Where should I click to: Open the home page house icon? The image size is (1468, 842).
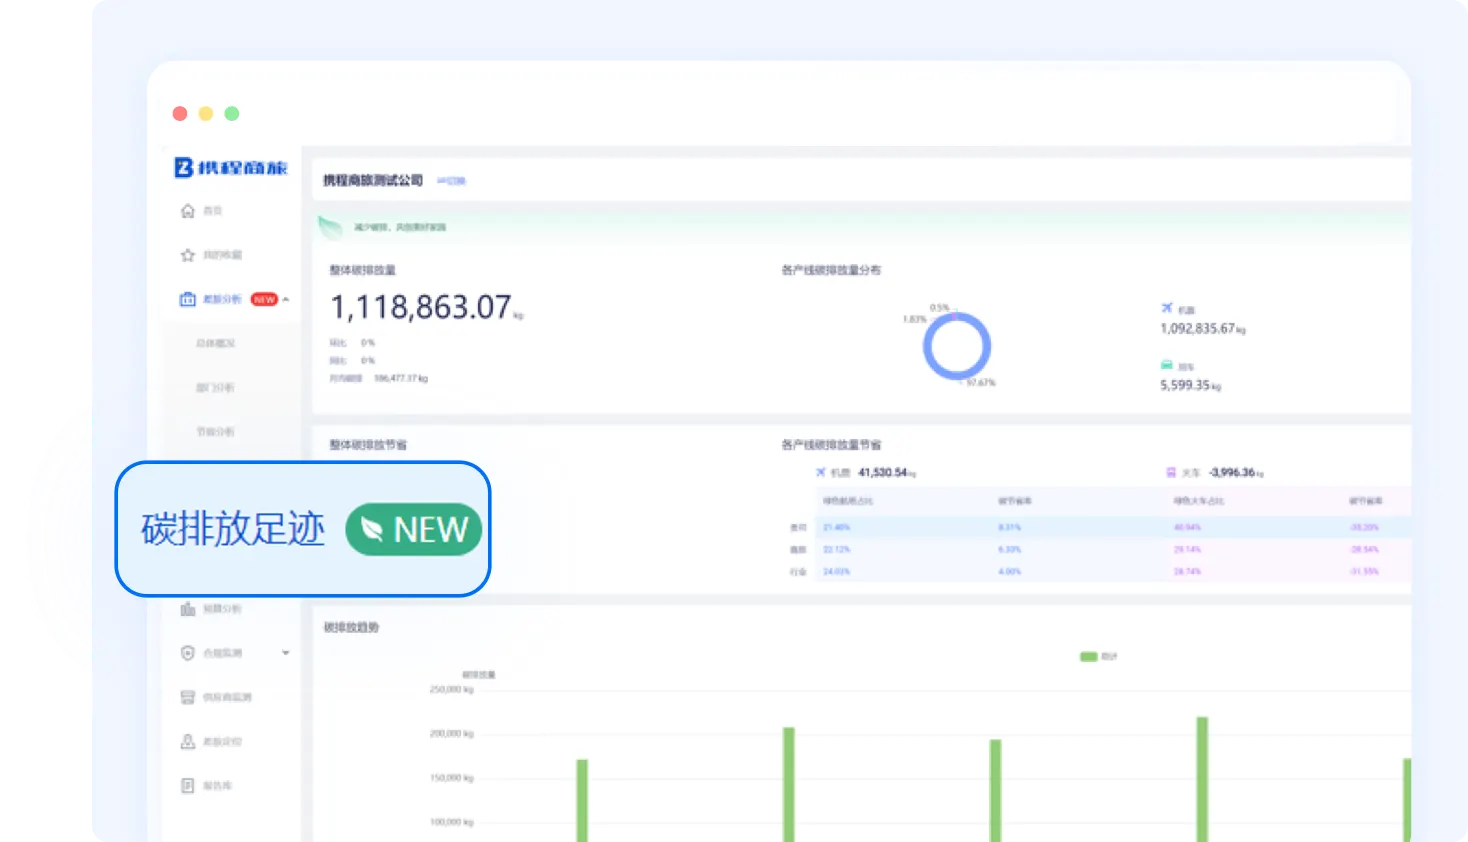coord(187,211)
